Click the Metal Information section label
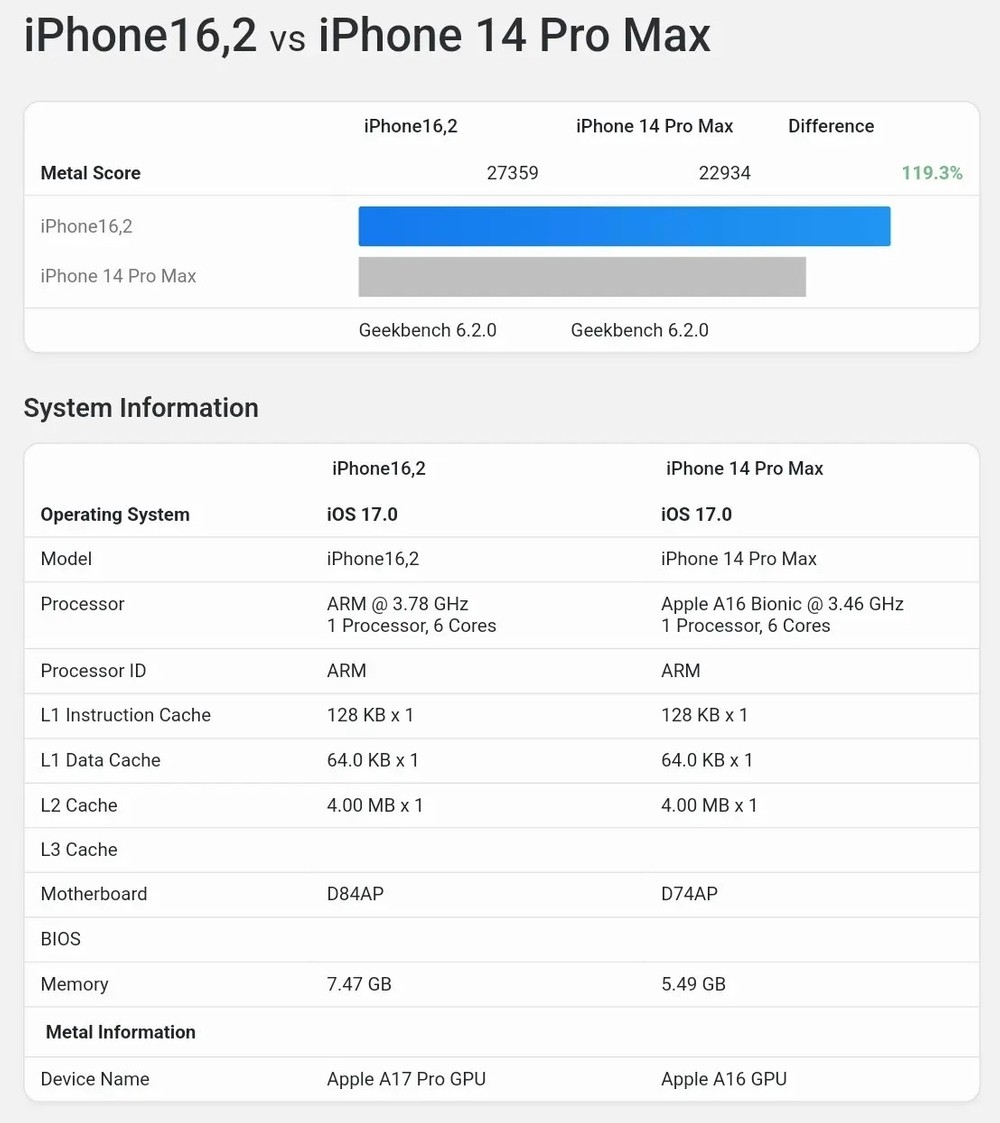The width and height of the screenshot is (1000, 1123). point(120,1032)
